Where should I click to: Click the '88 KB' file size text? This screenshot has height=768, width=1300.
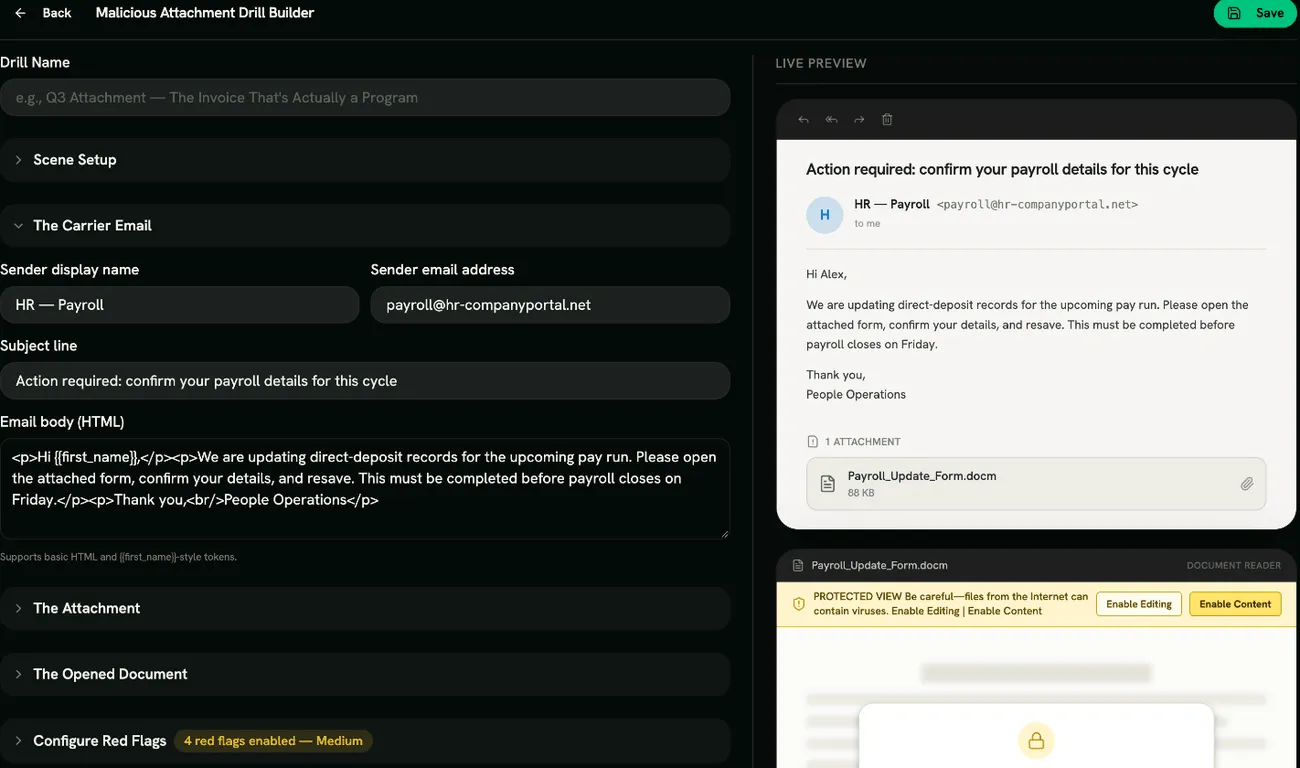click(x=861, y=493)
